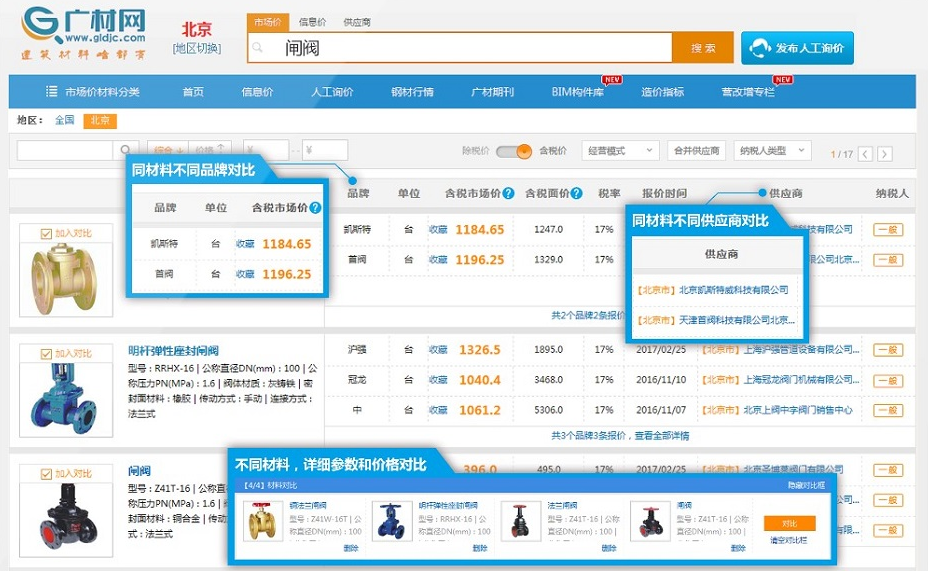Go to next page arrow beside 1/17
Image resolution: width=928 pixels, height=571 pixels.
[x=885, y=154]
